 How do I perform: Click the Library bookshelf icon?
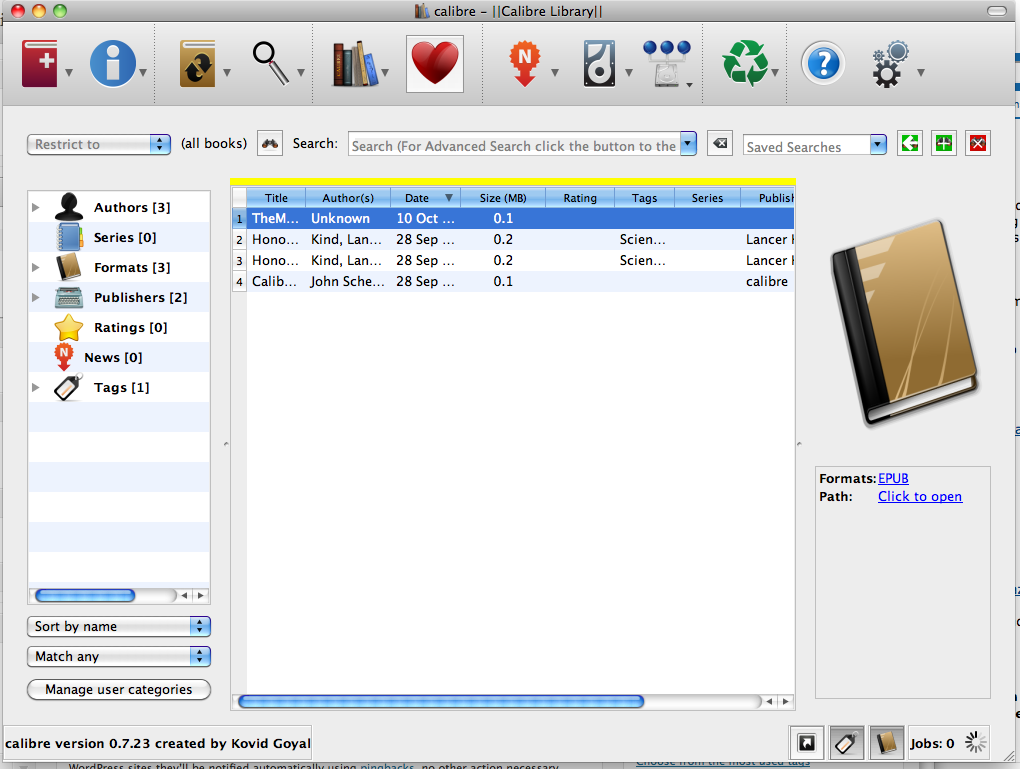tap(355, 64)
